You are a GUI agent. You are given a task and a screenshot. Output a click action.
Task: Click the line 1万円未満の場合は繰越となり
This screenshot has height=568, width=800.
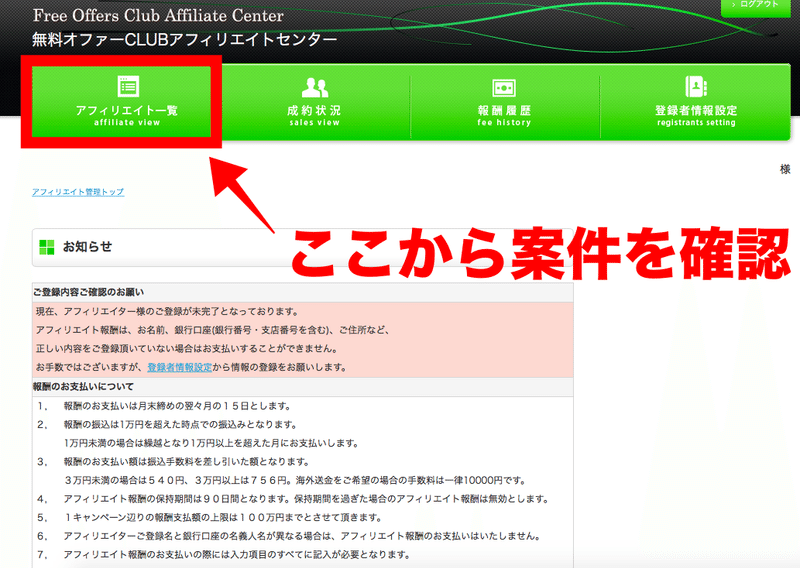211,443
